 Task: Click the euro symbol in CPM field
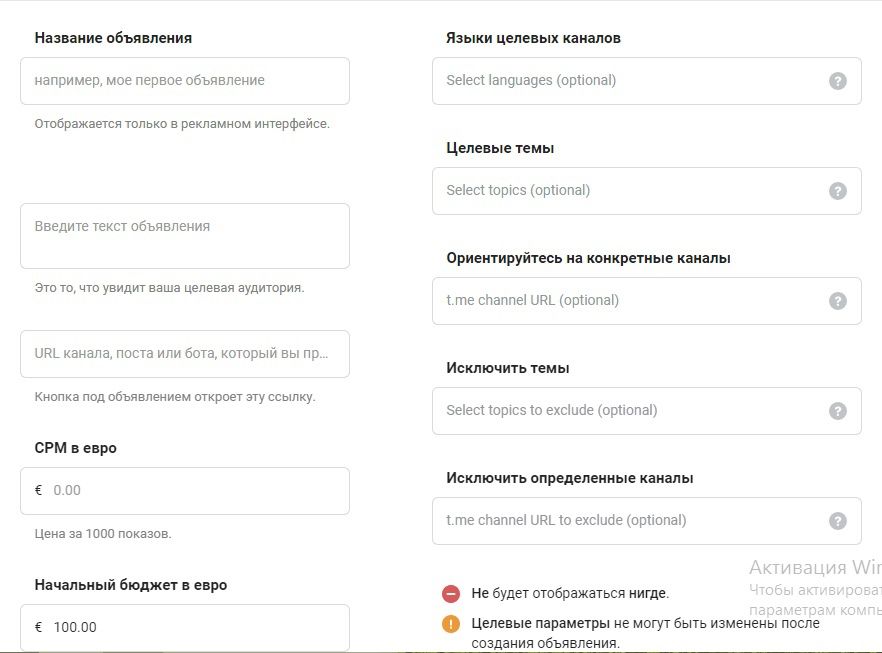38,491
